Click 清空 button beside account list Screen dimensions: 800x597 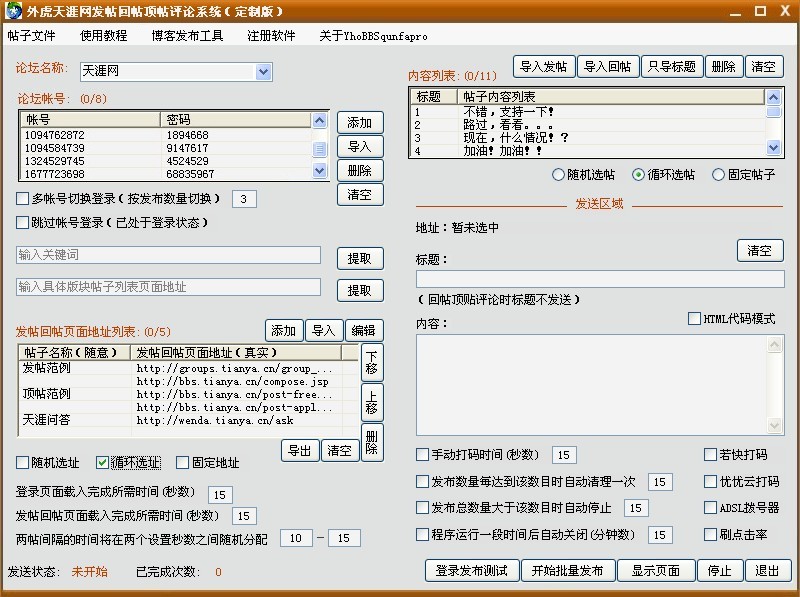(360, 194)
